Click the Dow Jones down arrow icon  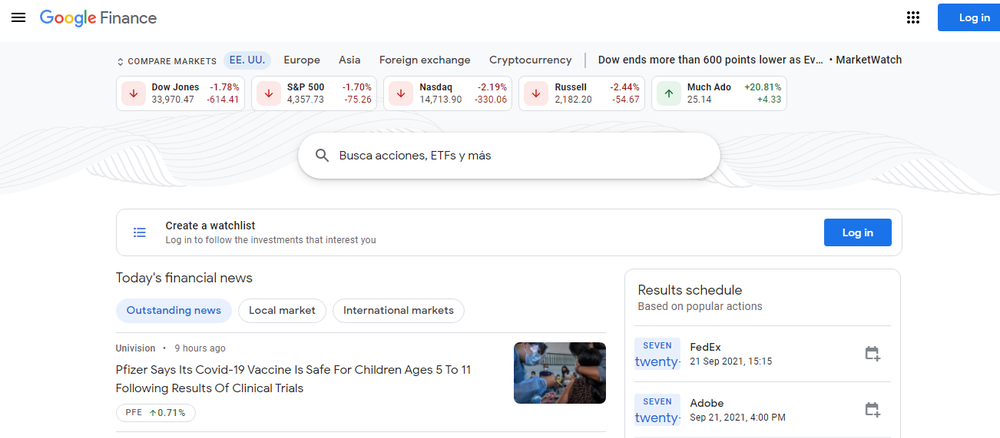[133, 93]
